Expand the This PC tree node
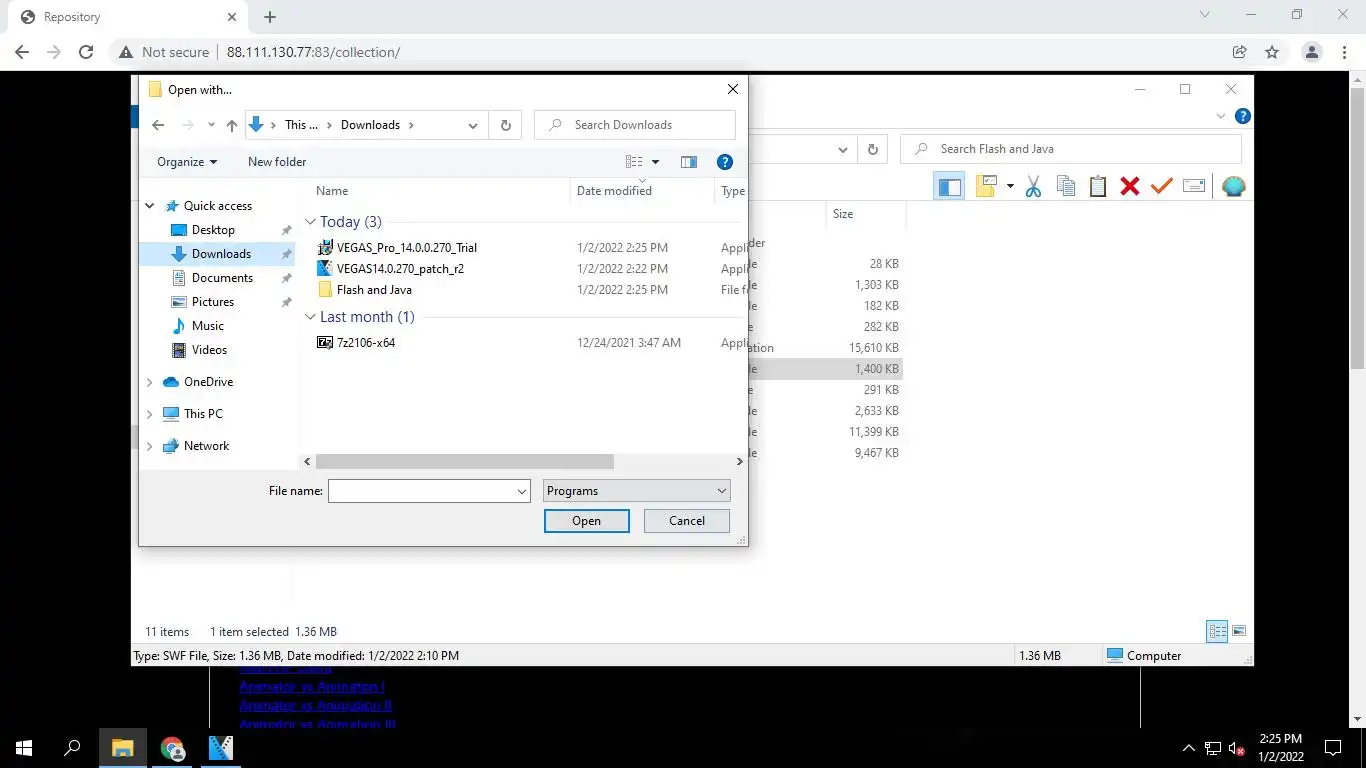This screenshot has height=768, width=1366. 150,414
